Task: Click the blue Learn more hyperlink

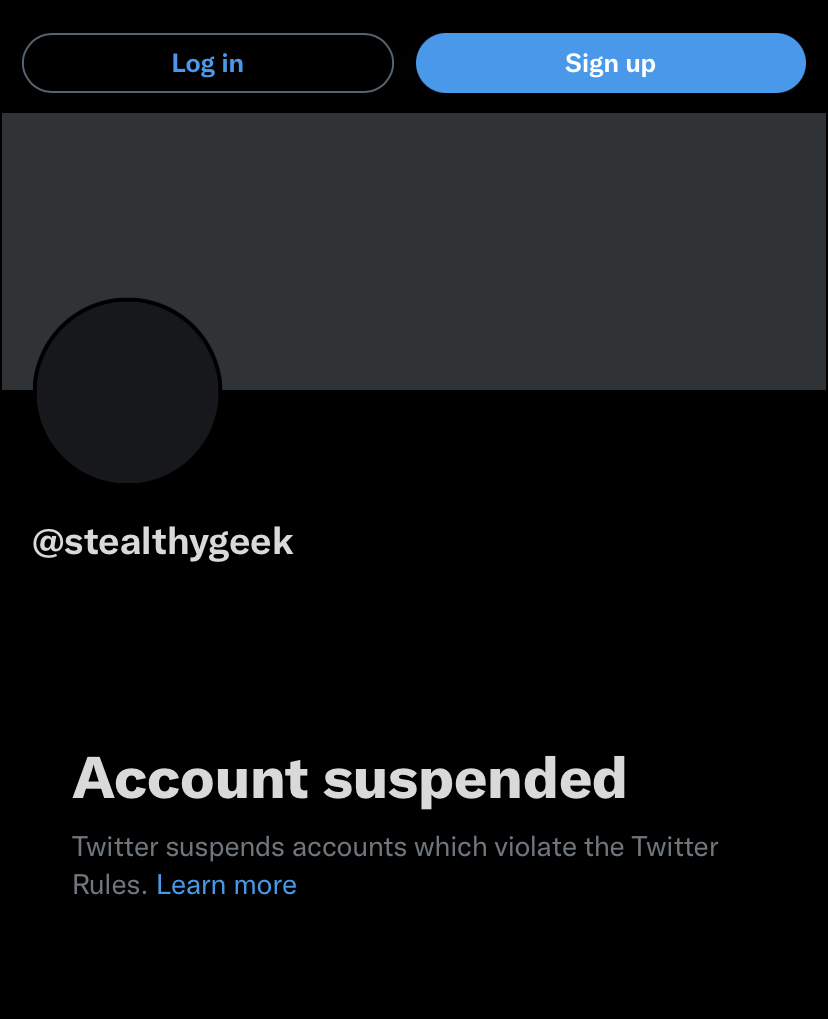Action: (x=226, y=884)
